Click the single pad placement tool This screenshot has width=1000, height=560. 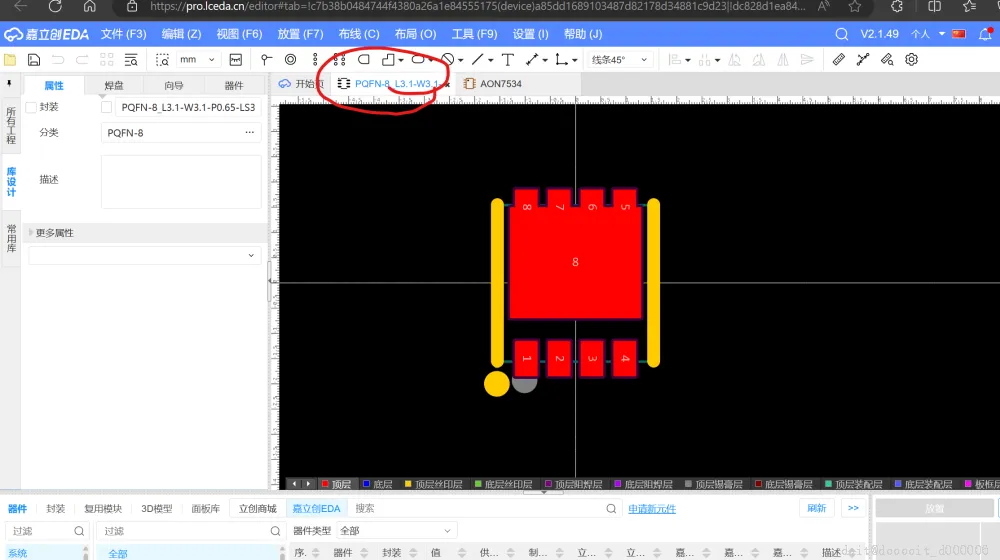tap(266, 60)
